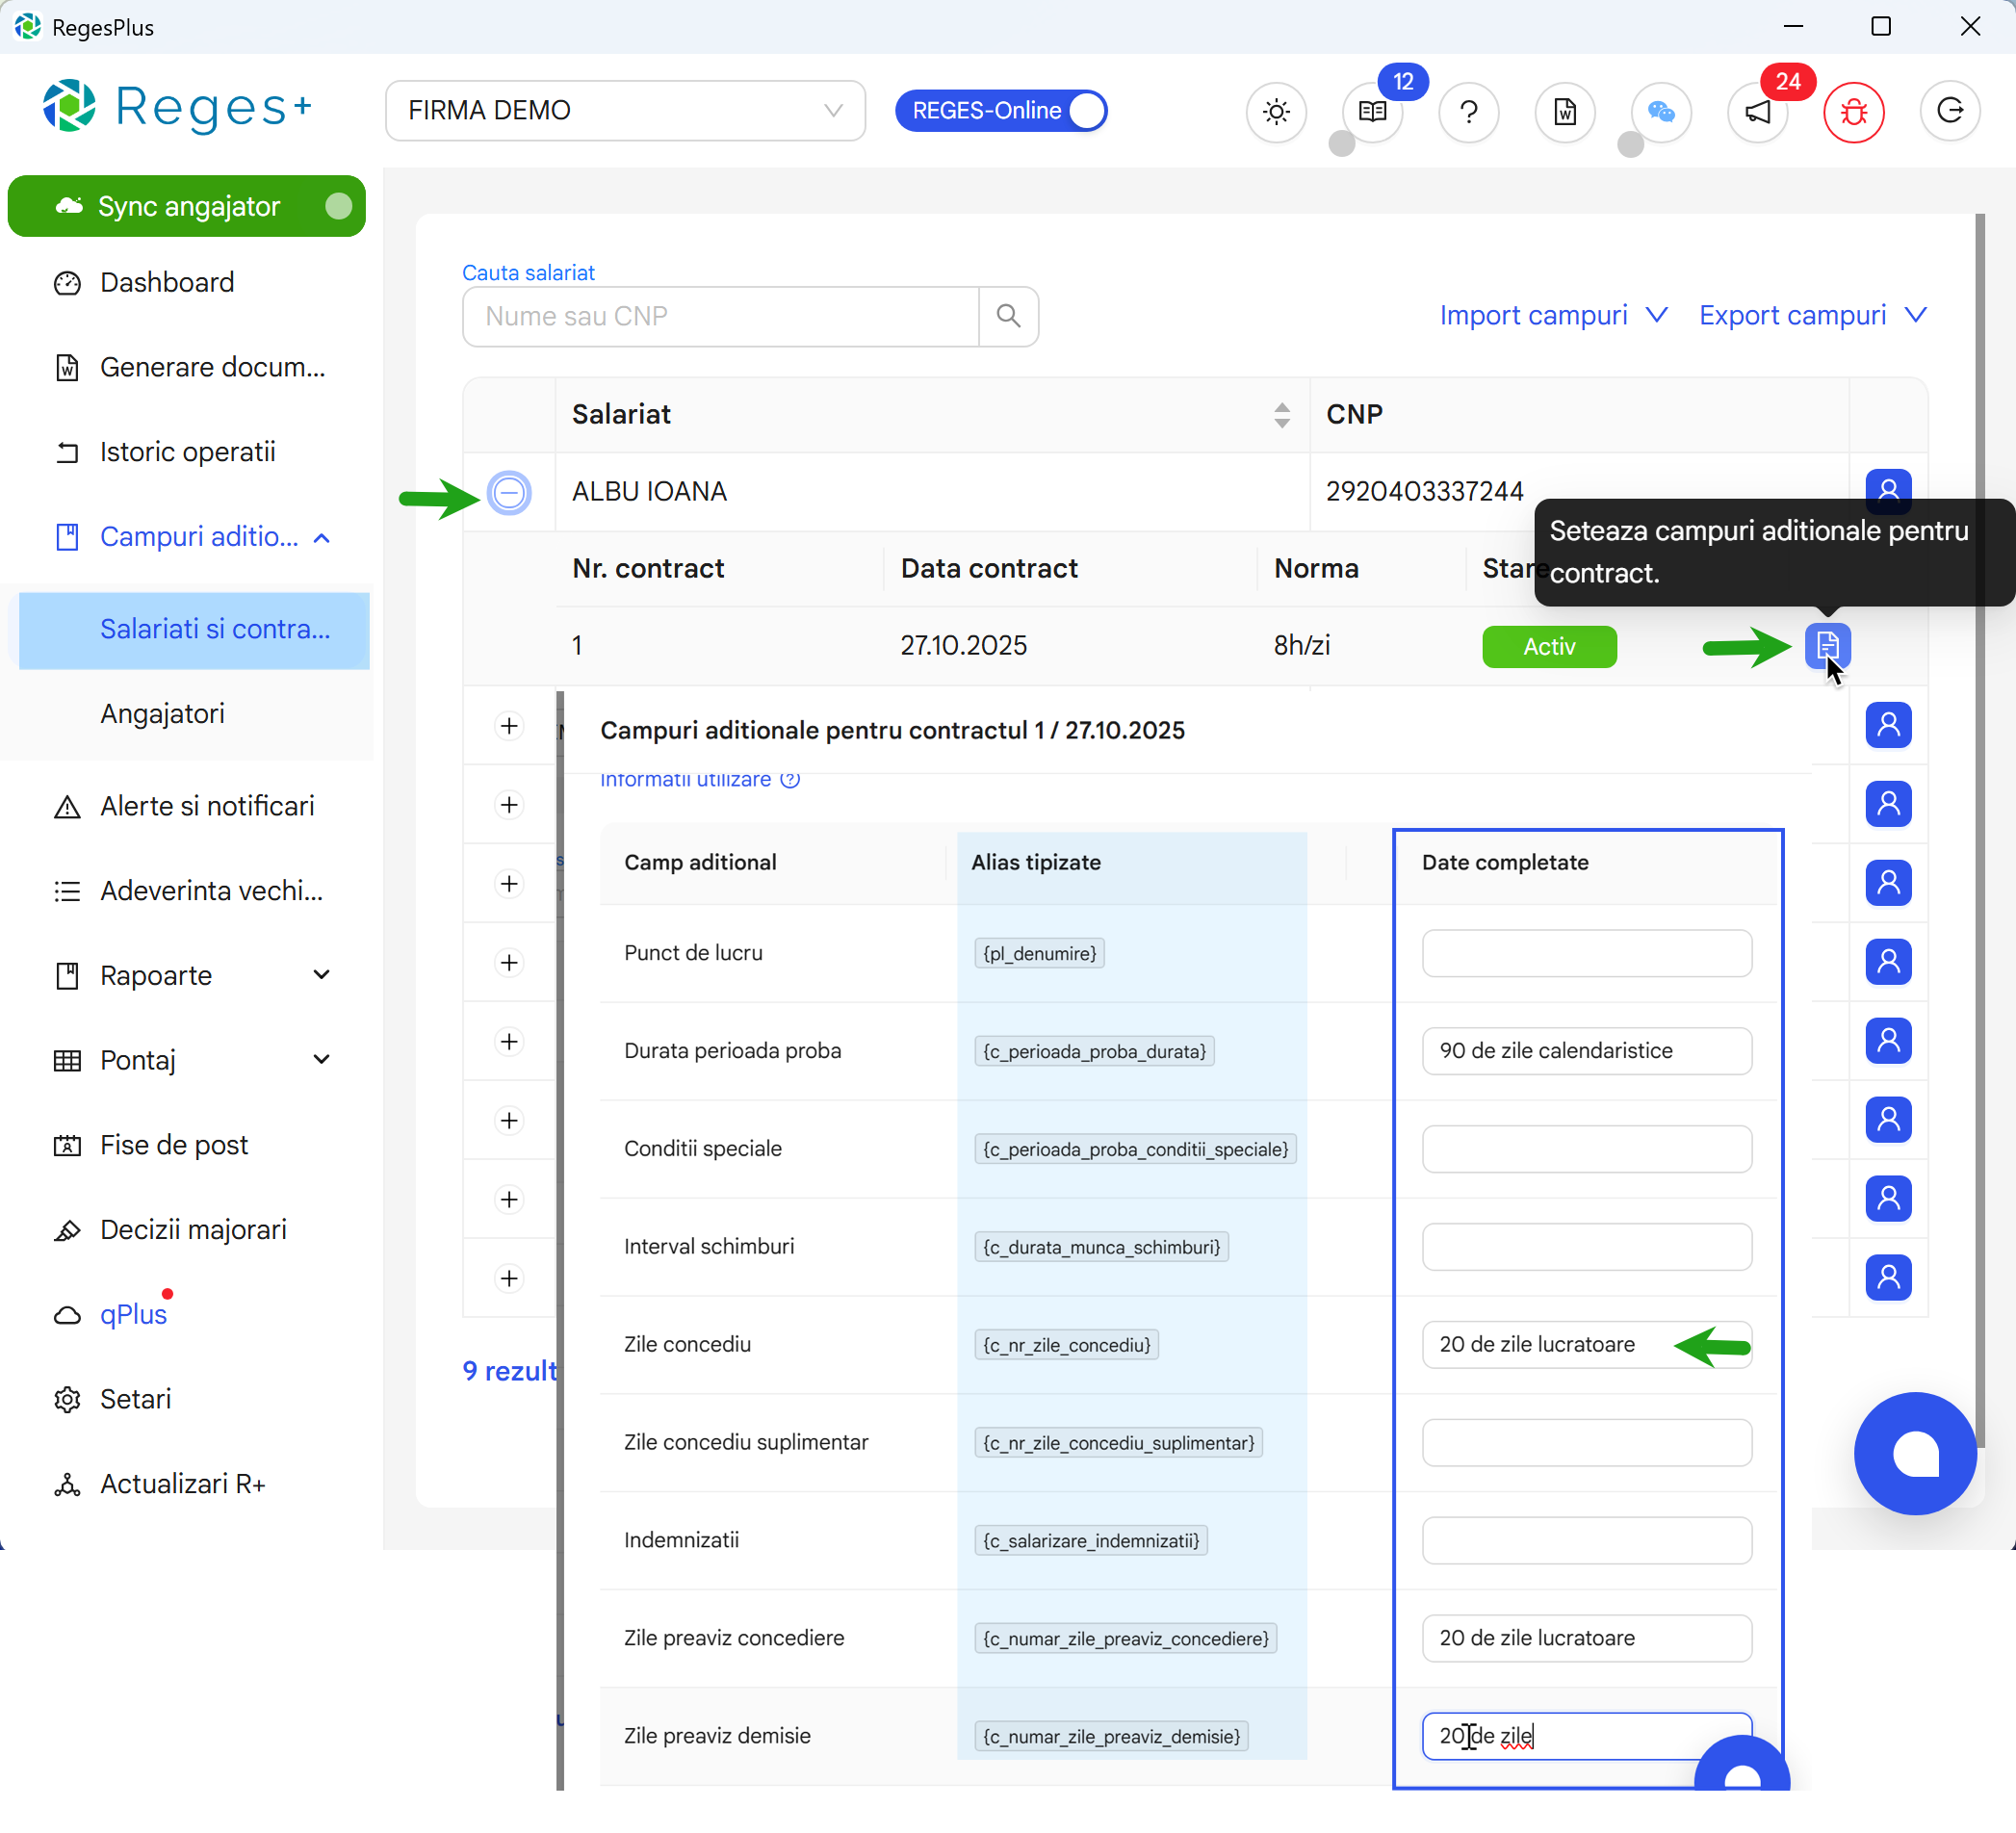View announcements with 24 notifications

[1757, 112]
